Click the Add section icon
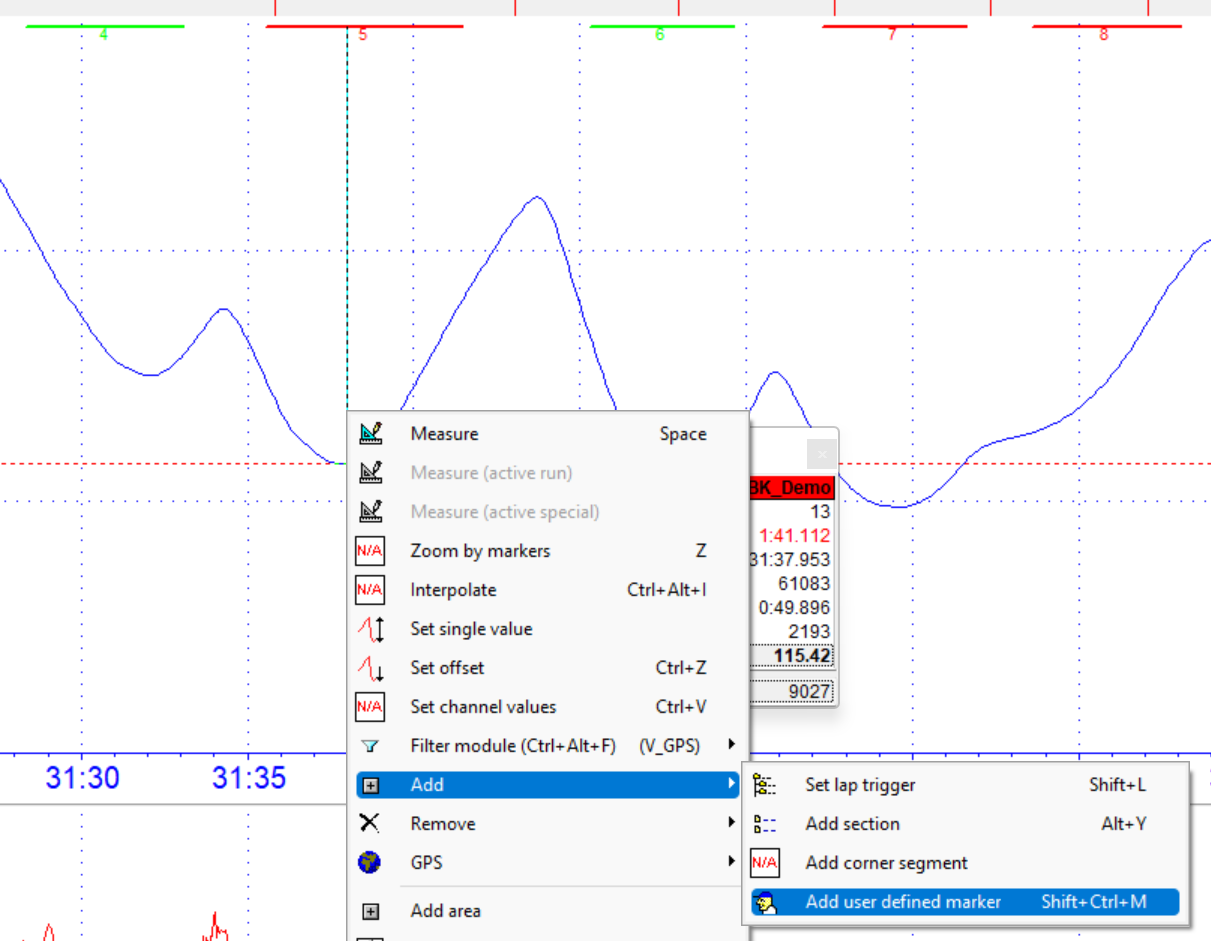Screen dimensions: 1211x941 click(765, 824)
